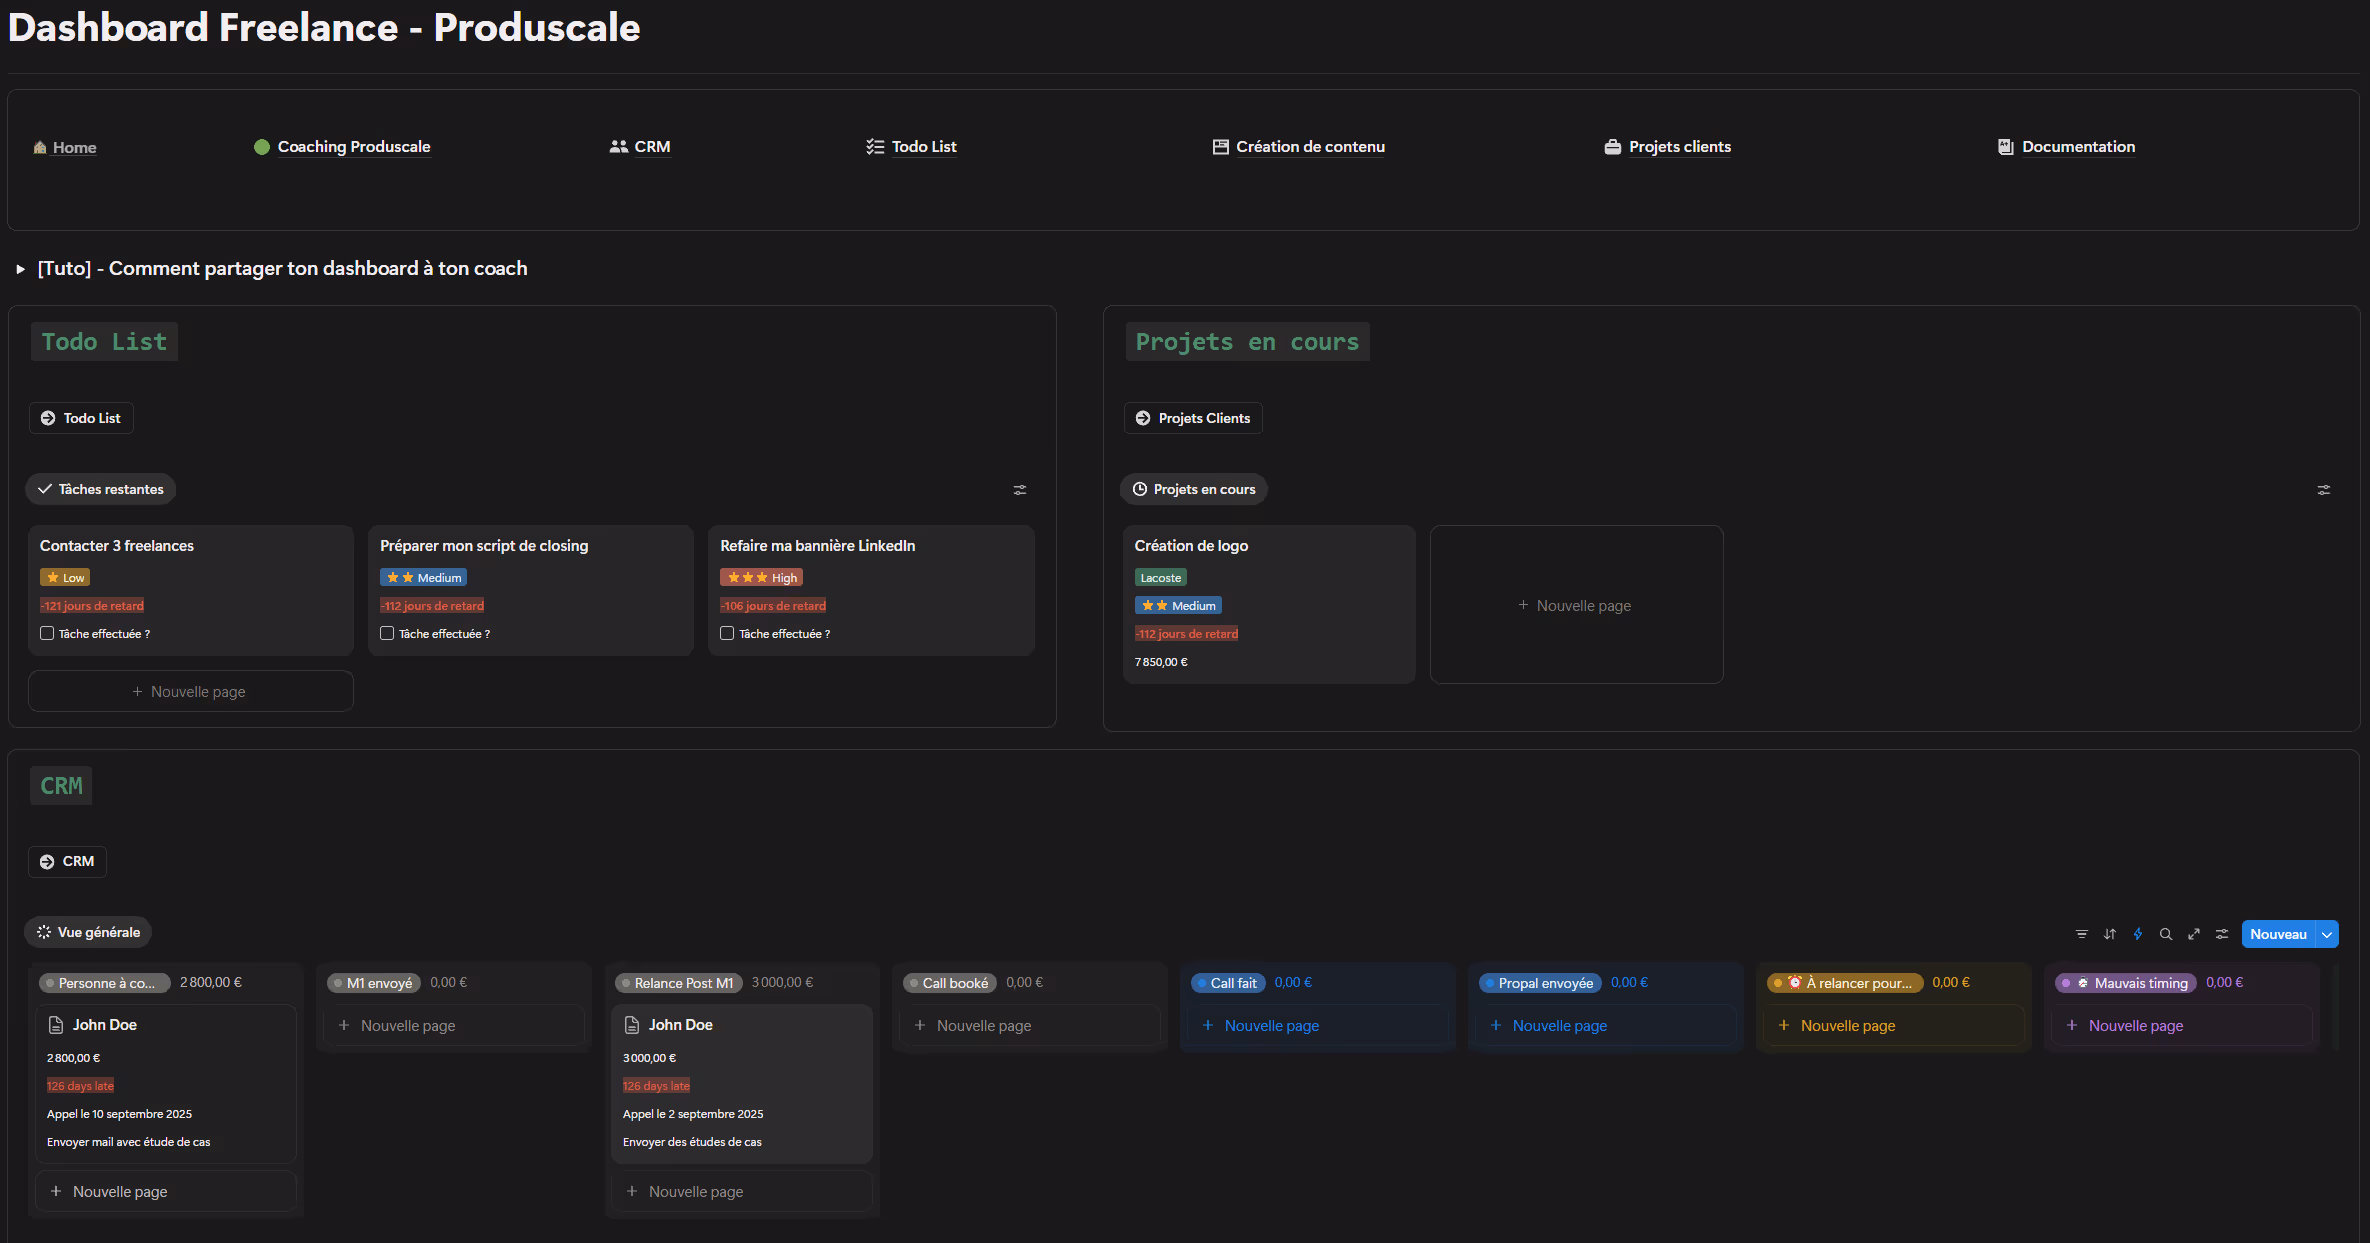This screenshot has width=2370, height=1243.
Task: Mark LinkedIn banner task as done
Action: pos(727,633)
